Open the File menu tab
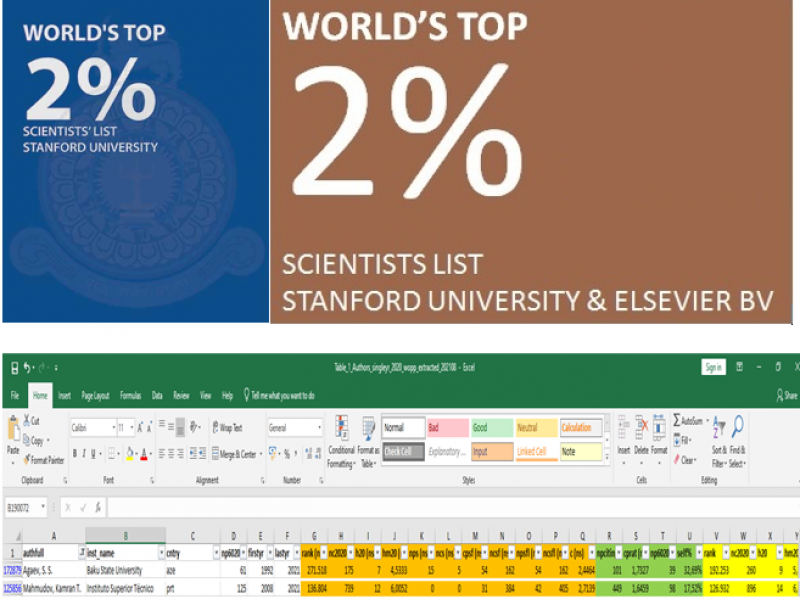Viewport: 800px width, 599px height. [x=15, y=395]
